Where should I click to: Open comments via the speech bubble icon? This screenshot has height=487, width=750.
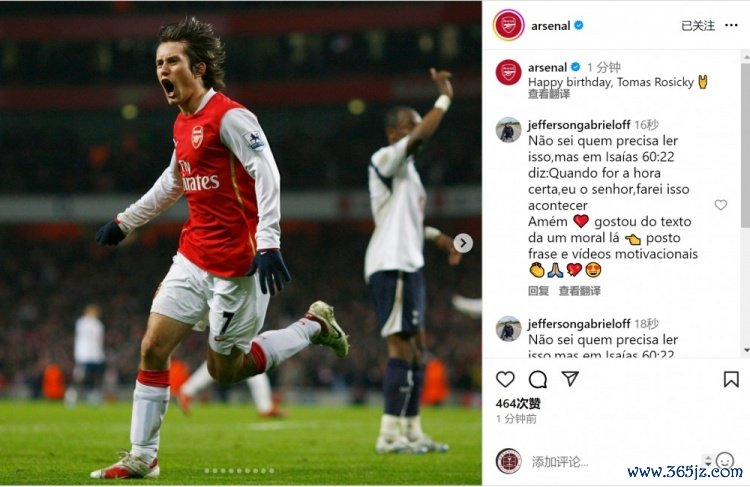click(538, 379)
